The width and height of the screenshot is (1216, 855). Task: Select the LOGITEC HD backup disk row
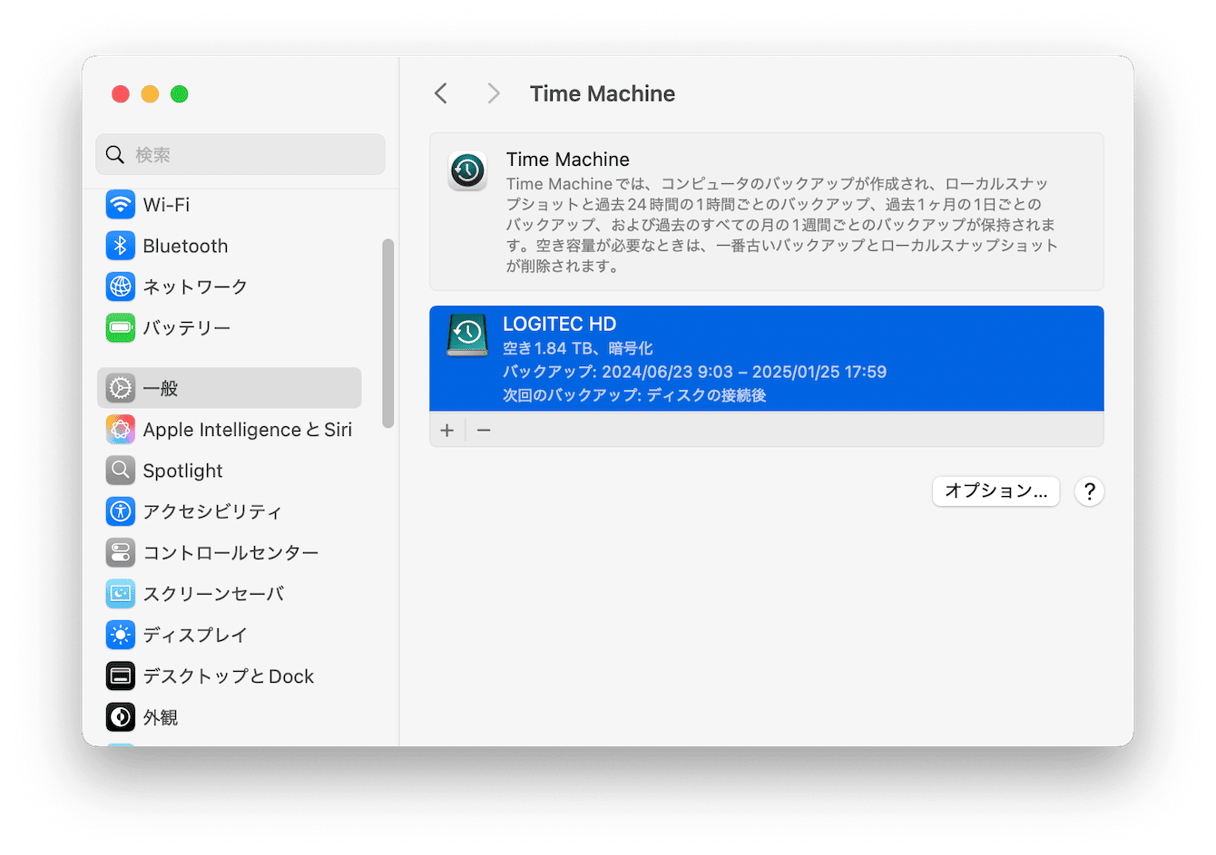coord(766,359)
